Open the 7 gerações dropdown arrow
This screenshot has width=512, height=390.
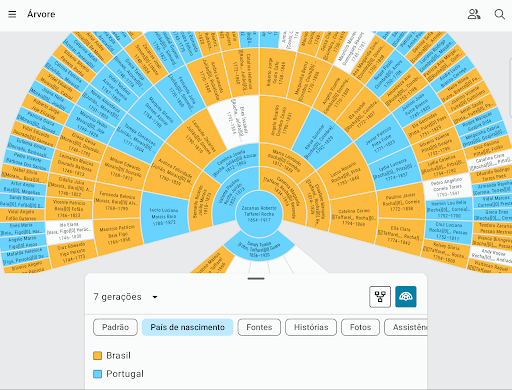click(x=155, y=297)
